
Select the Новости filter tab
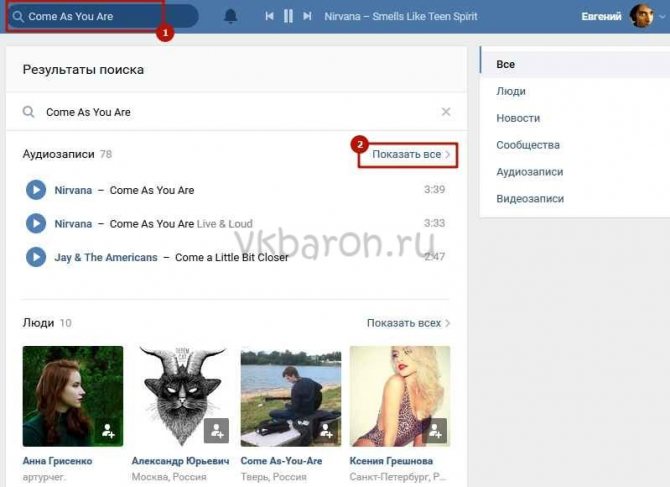(575, 118)
